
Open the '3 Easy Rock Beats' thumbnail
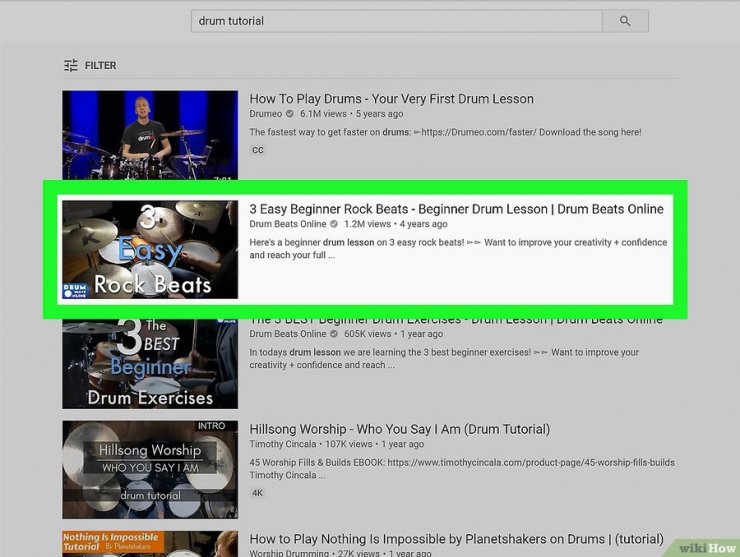click(150, 250)
